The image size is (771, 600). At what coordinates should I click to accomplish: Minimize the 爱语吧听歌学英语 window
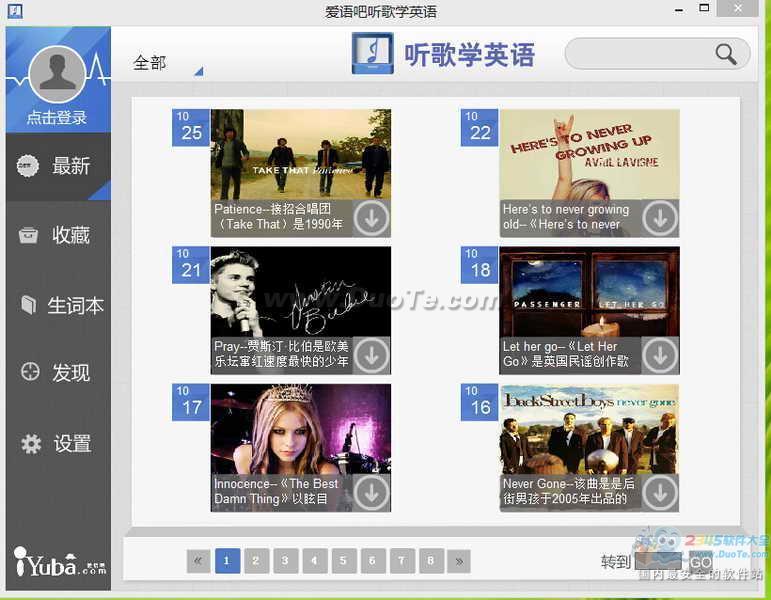[x=679, y=9]
